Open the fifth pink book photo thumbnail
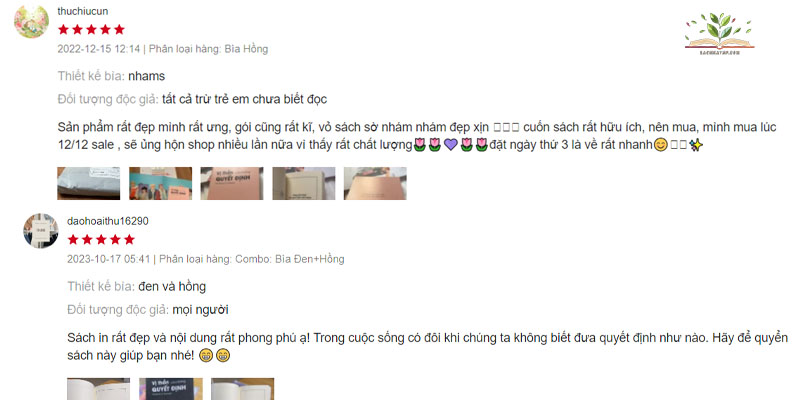Screen dimensions: 800x400 375,183
